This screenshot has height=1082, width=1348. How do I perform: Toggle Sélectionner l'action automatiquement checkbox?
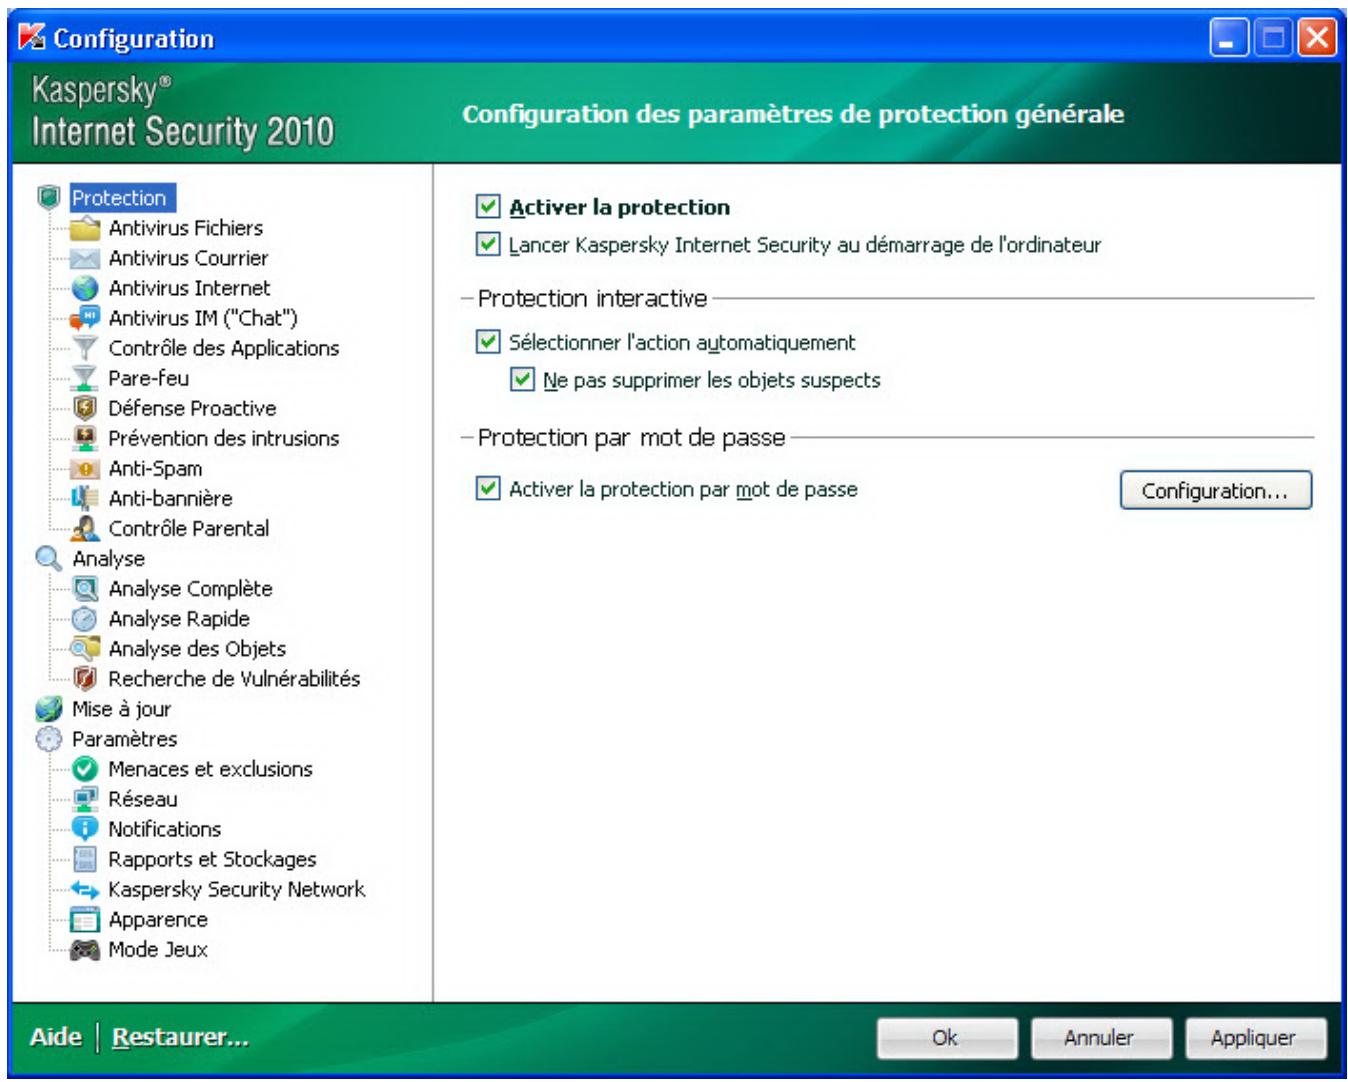pos(488,342)
